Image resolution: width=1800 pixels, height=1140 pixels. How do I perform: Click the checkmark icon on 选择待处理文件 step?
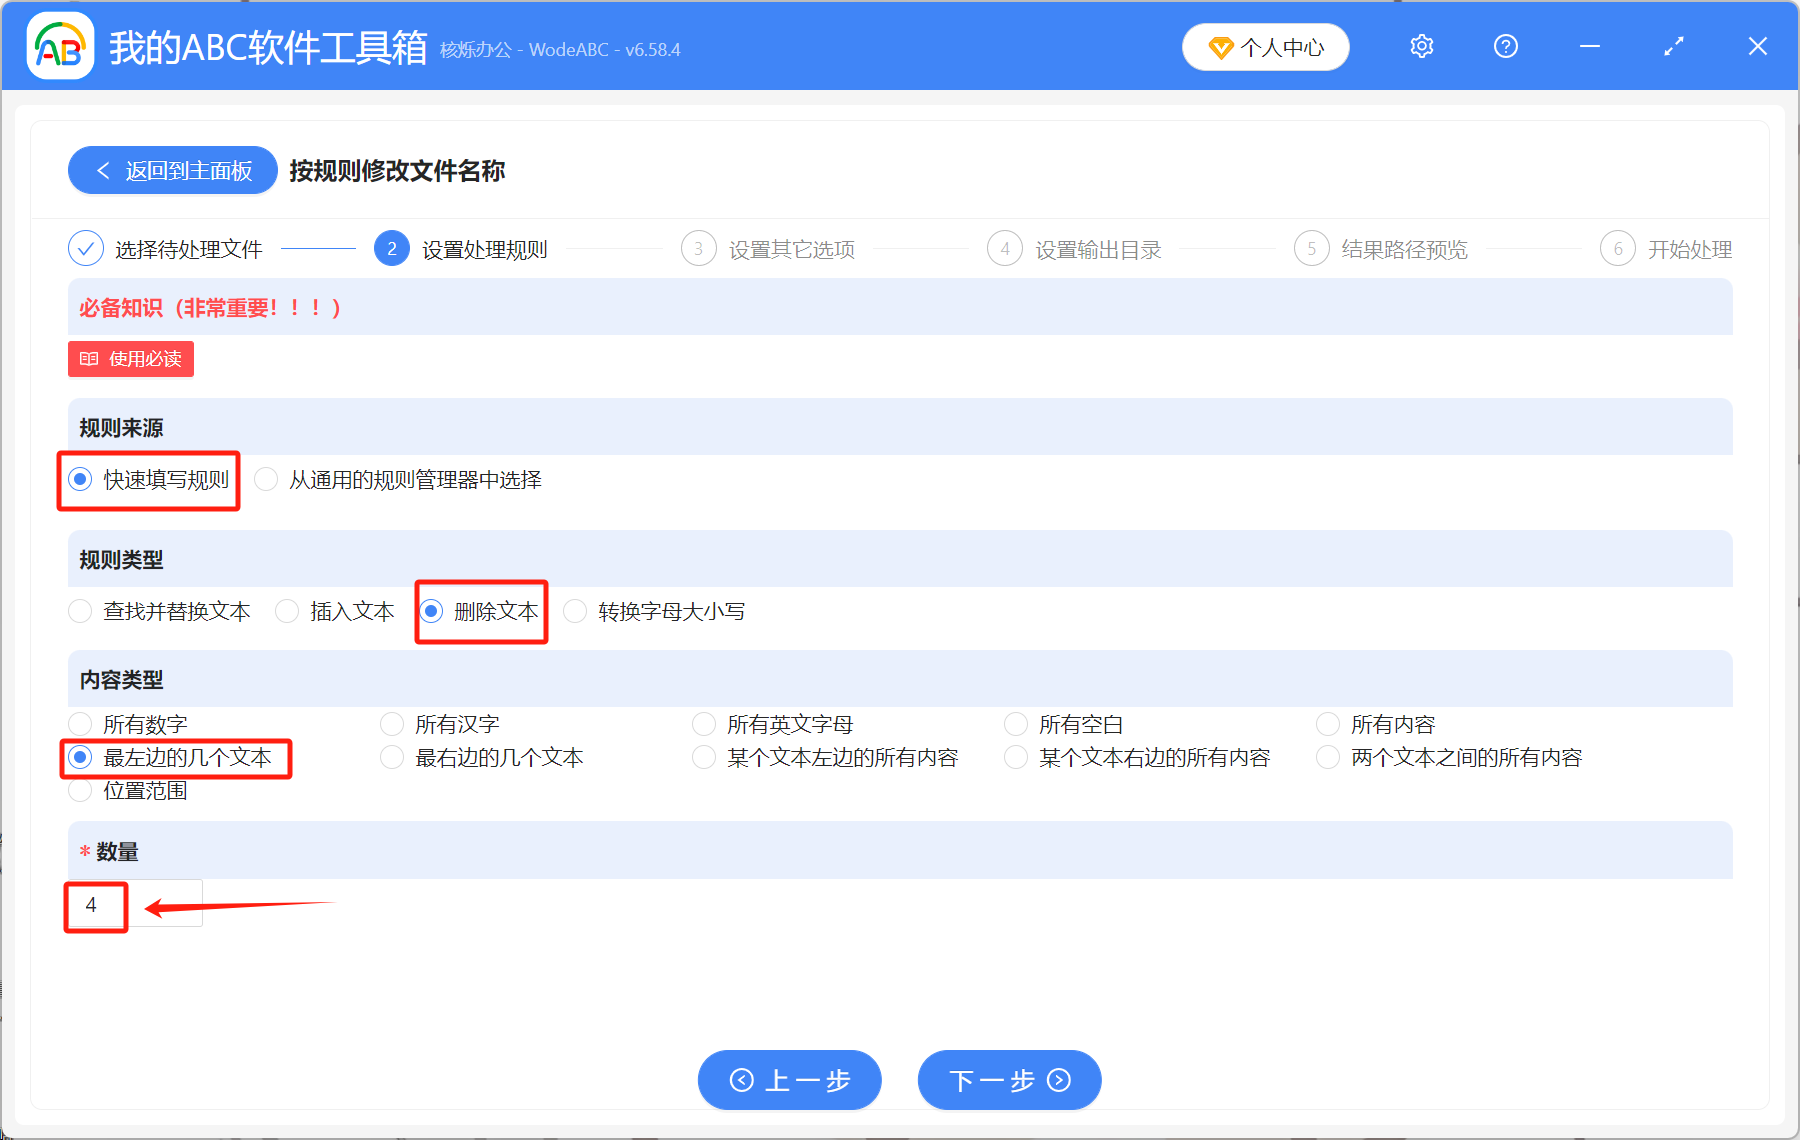tap(85, 248)
